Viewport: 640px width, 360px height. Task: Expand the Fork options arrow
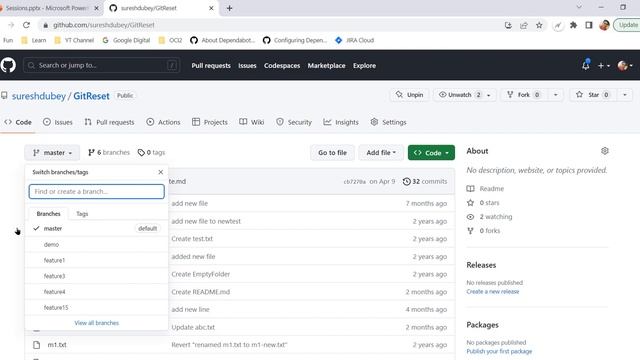(556, 95)
